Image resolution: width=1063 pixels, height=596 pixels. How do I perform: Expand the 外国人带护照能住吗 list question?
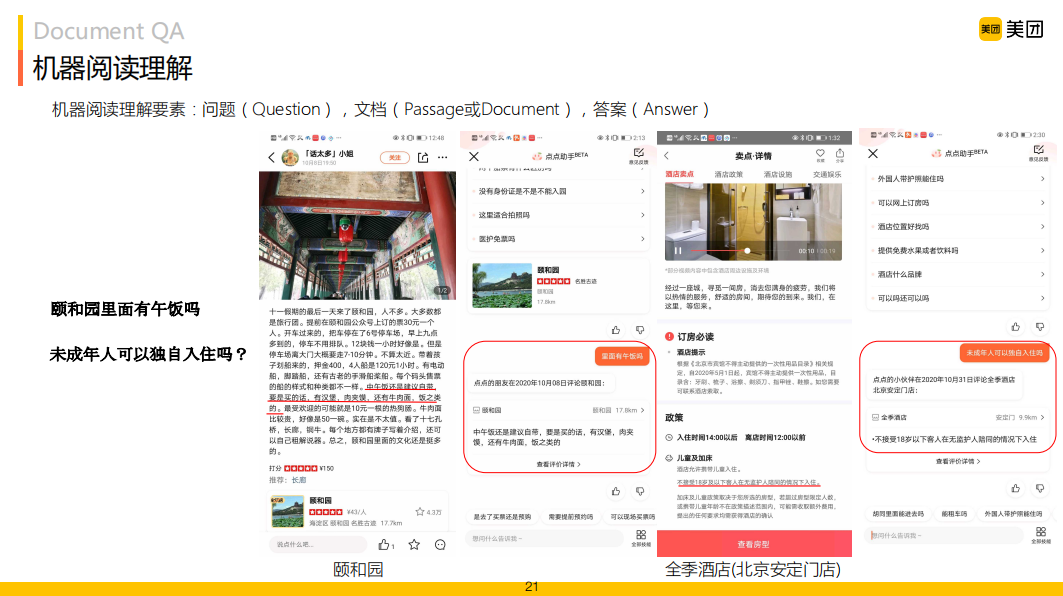[x=958, y=179]
